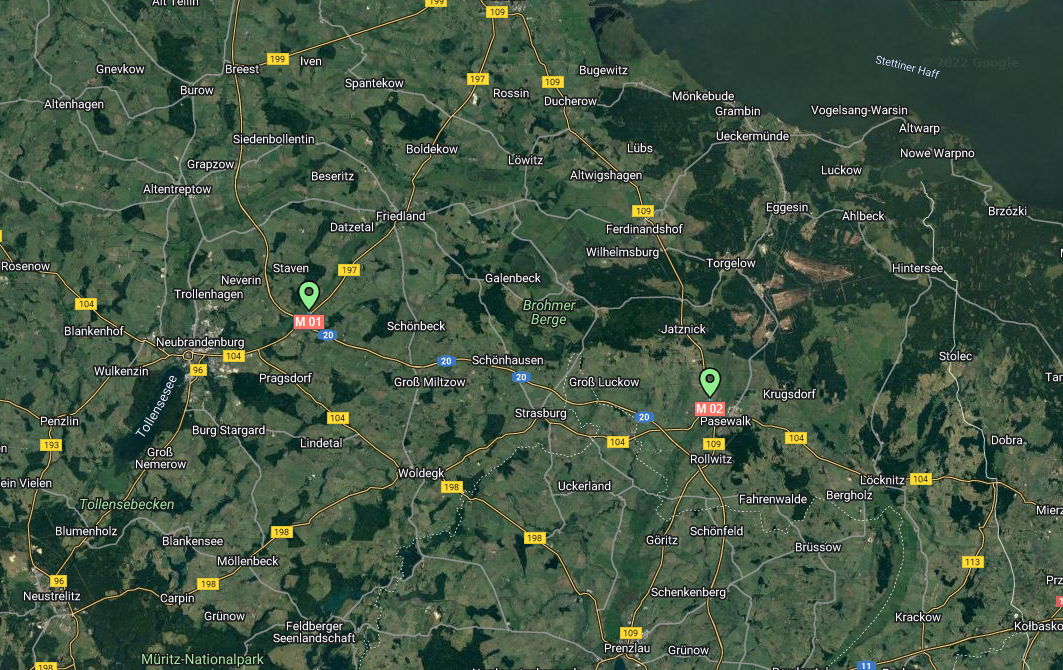The image size is (1063, 670).
Task: Click the Prenzlau town label
Action: point(627,648)
